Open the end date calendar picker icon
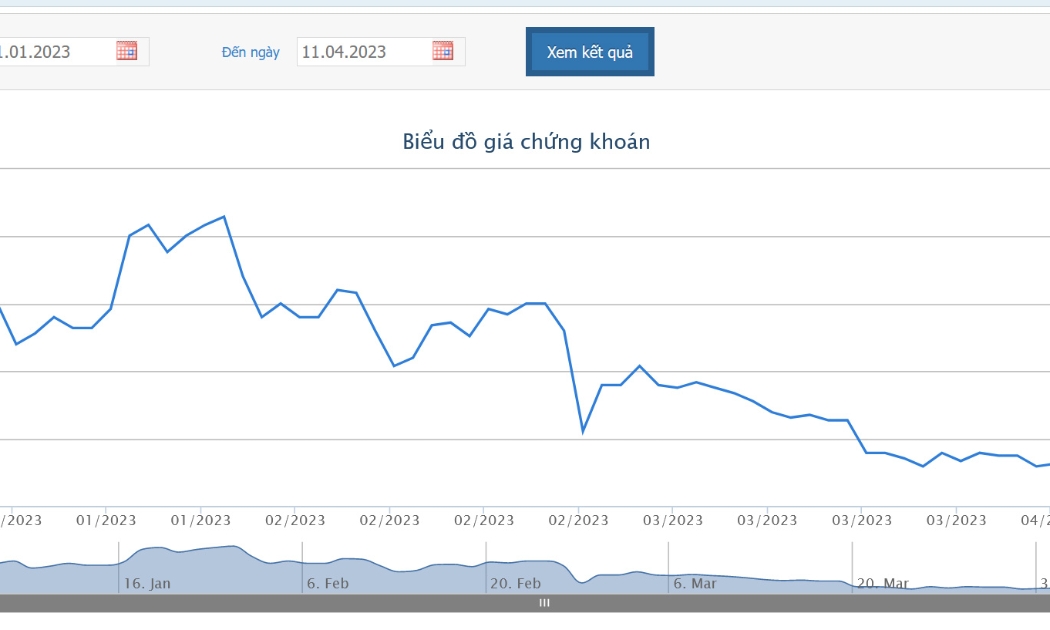The image size is (1050, 630). (443, 51)
